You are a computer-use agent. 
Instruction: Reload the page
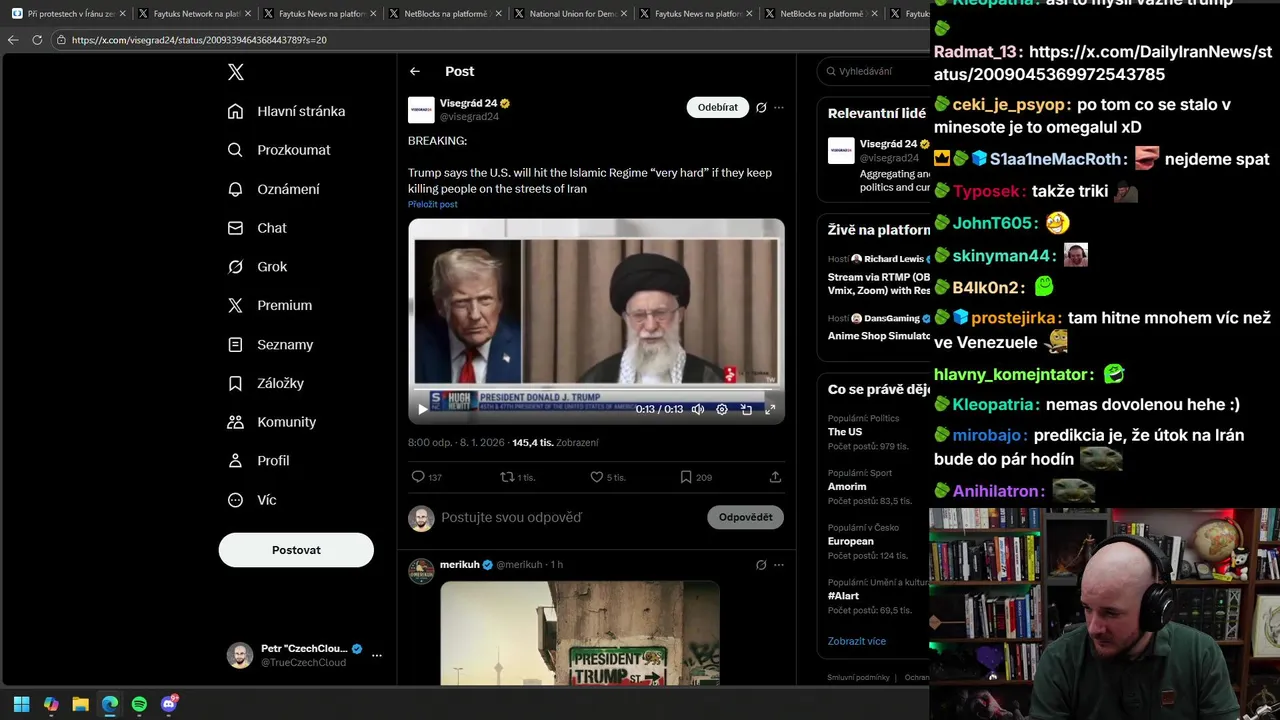click(37, 40)
